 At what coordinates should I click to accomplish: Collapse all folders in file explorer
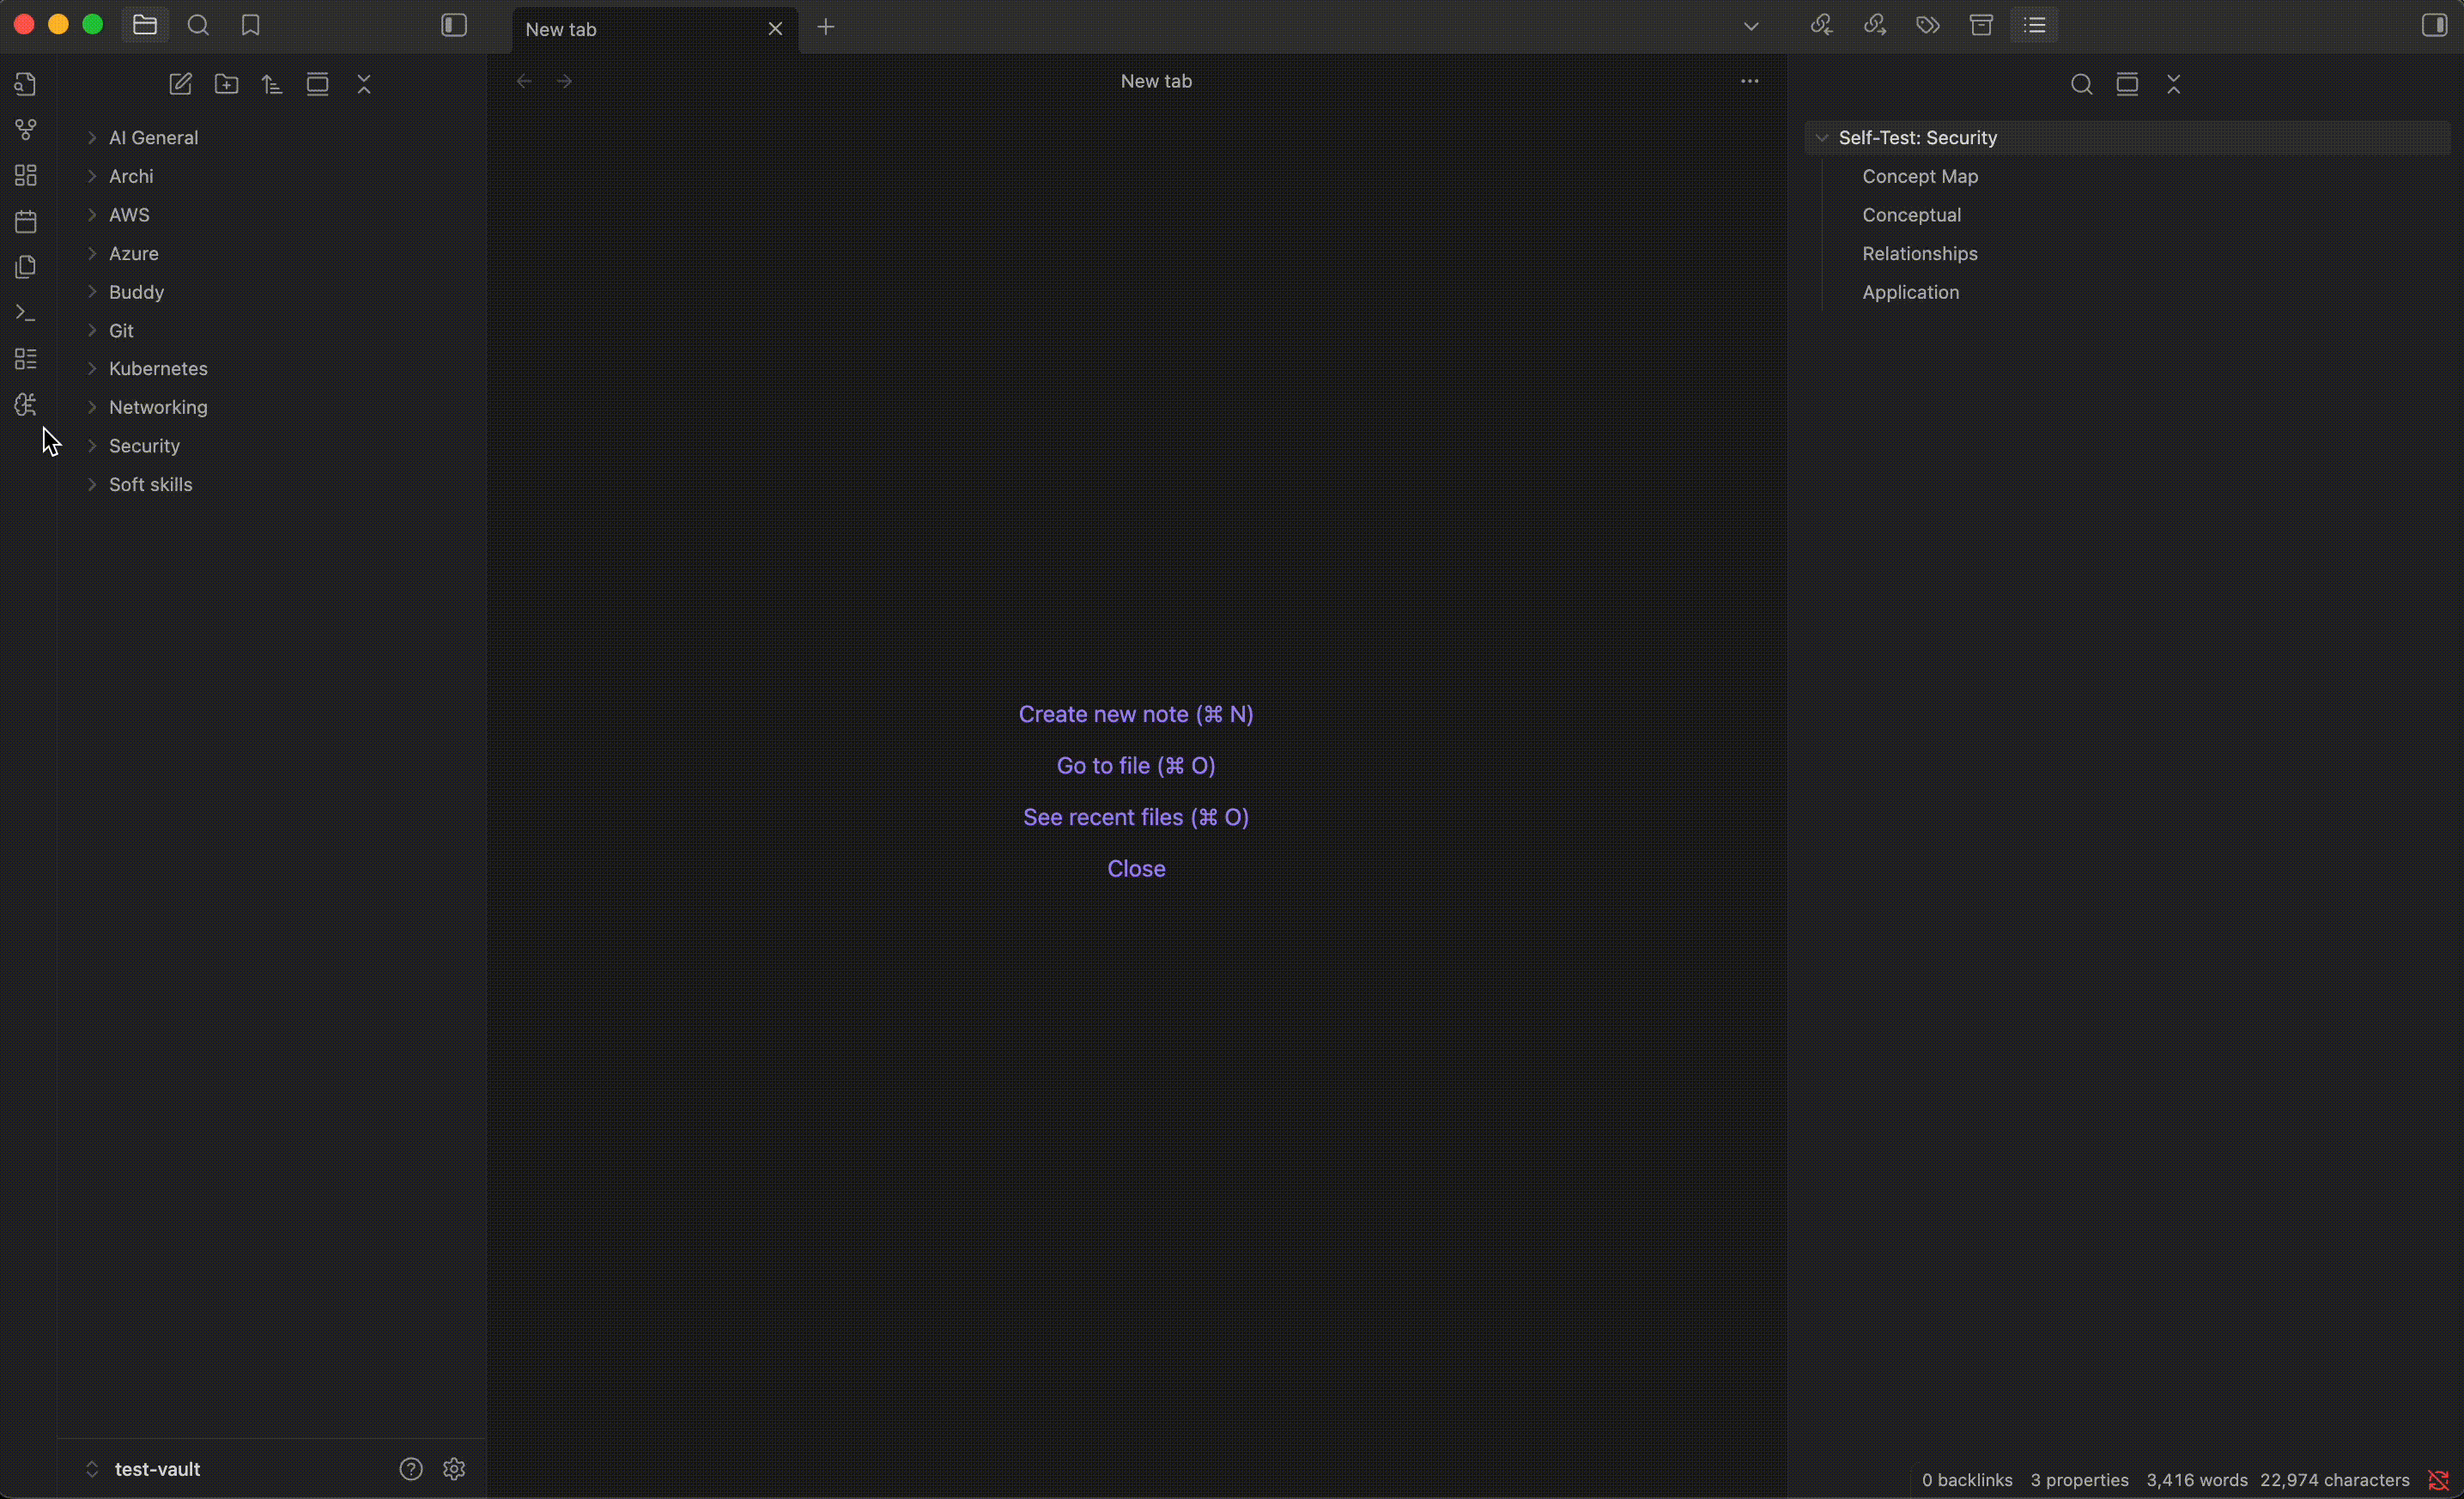[364, 84]
